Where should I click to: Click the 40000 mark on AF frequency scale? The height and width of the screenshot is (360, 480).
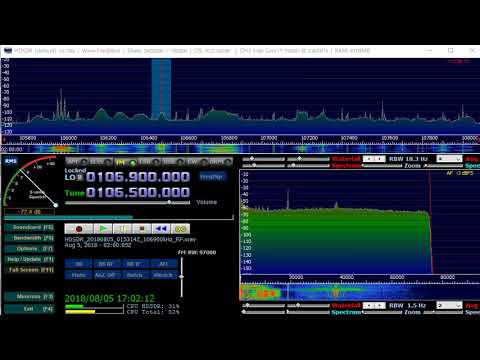(x=347, y=277)
